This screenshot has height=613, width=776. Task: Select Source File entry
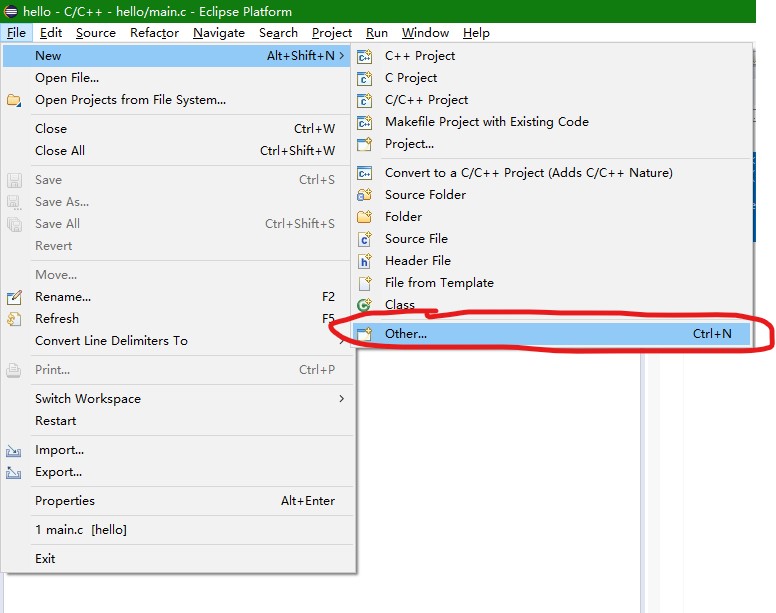coord(551,238)
